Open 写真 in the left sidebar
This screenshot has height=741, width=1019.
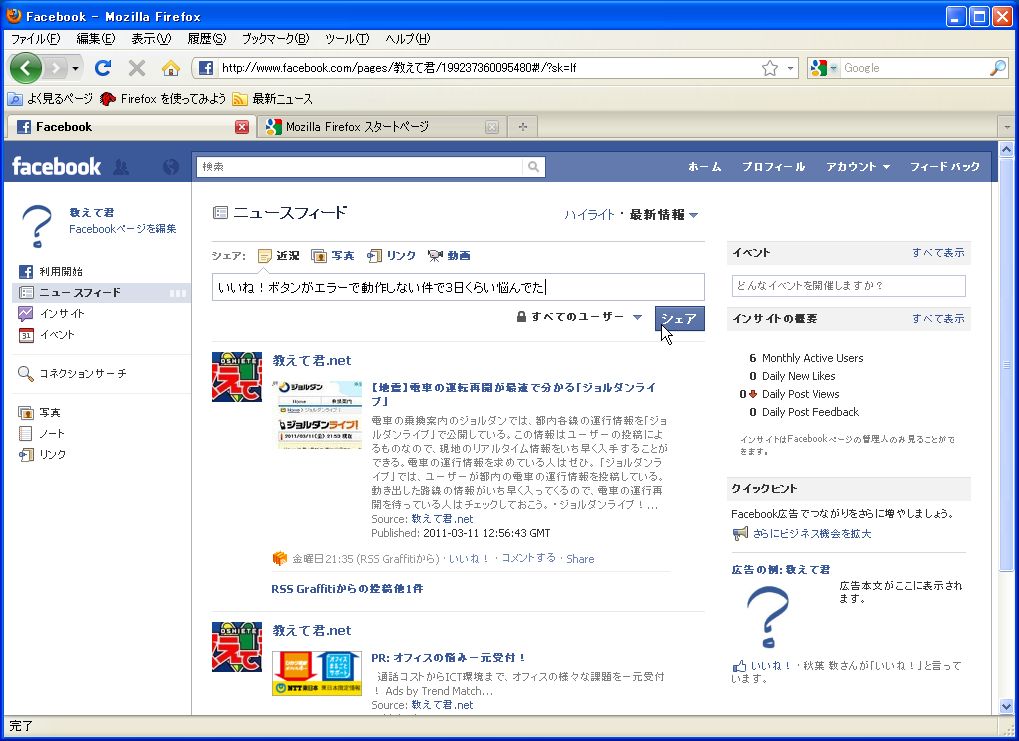click(49, 413)
